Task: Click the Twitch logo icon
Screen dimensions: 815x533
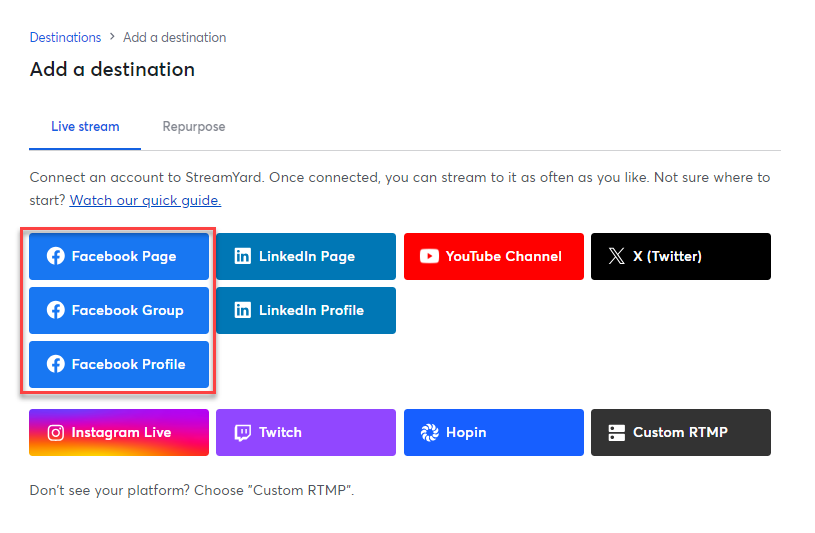Action: 243,433
